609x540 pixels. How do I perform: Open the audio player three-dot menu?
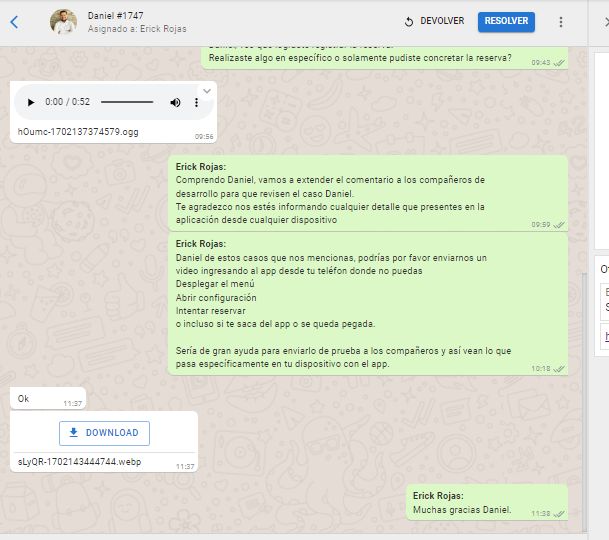(x=198, y=103)
